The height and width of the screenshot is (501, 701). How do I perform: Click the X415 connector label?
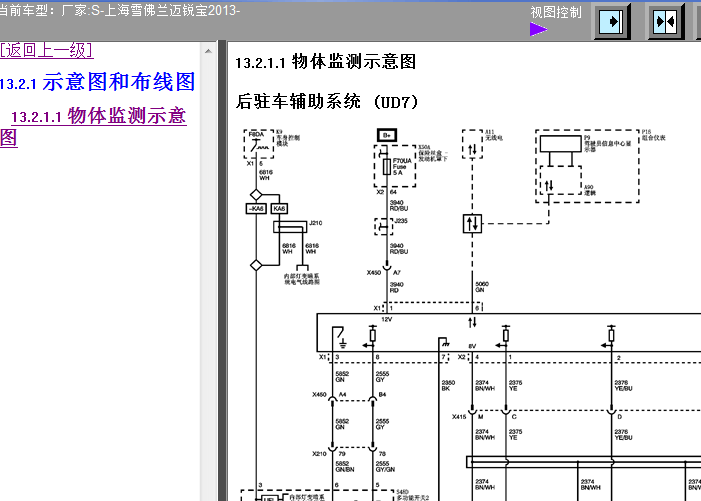pos(459,417)
